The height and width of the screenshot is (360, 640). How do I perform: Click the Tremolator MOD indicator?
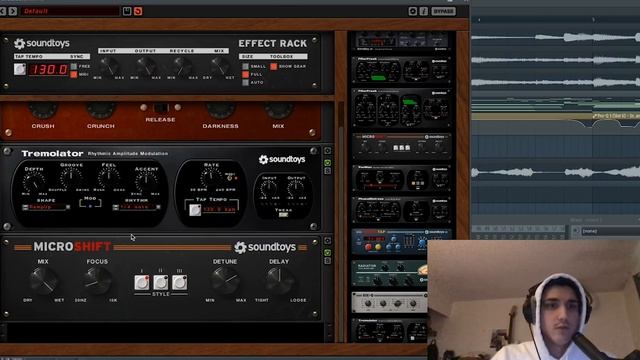tap(90, 206)
